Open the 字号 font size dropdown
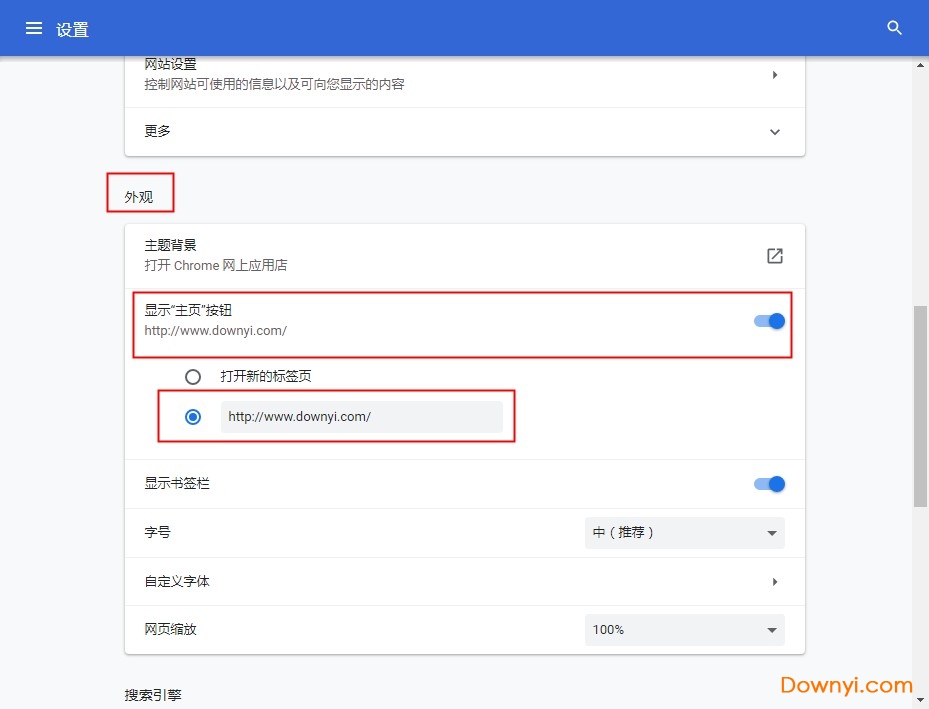The width and height of the screenshot is (929, 709). coord(684,533)
